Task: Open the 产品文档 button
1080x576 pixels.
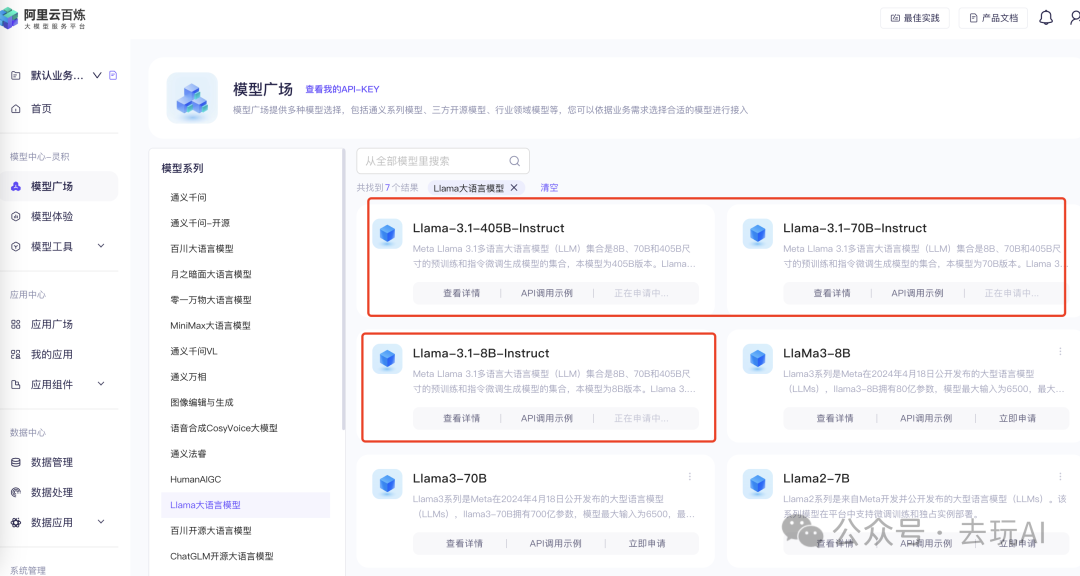Action: click(993, 18)
